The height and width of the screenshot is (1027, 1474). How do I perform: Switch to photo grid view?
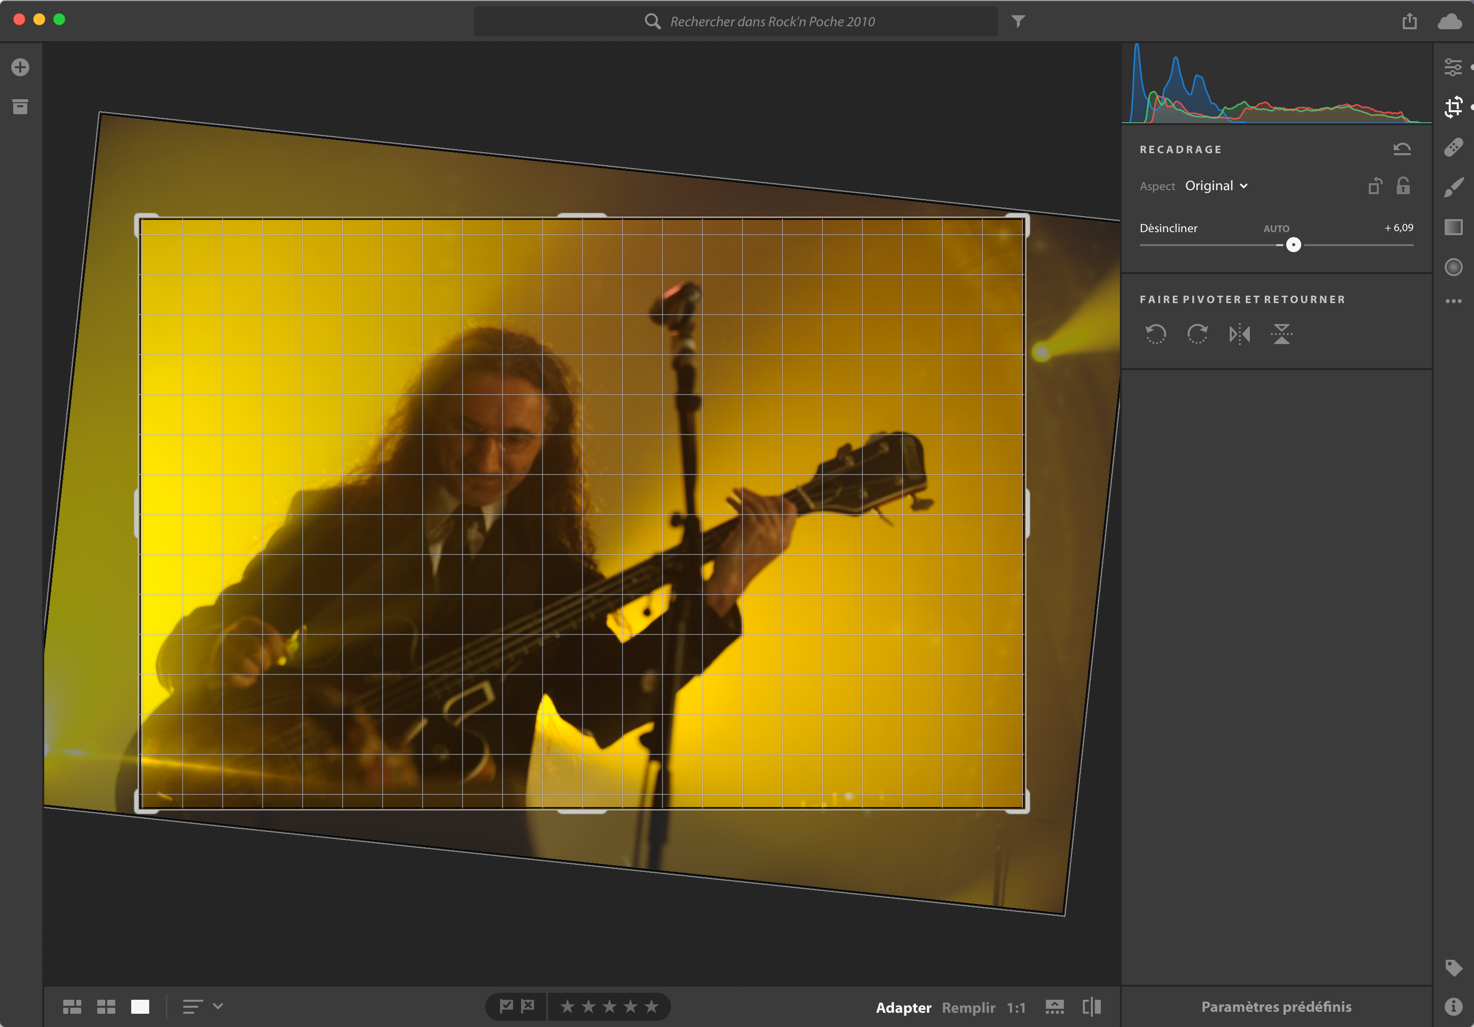coord(72,1006)
